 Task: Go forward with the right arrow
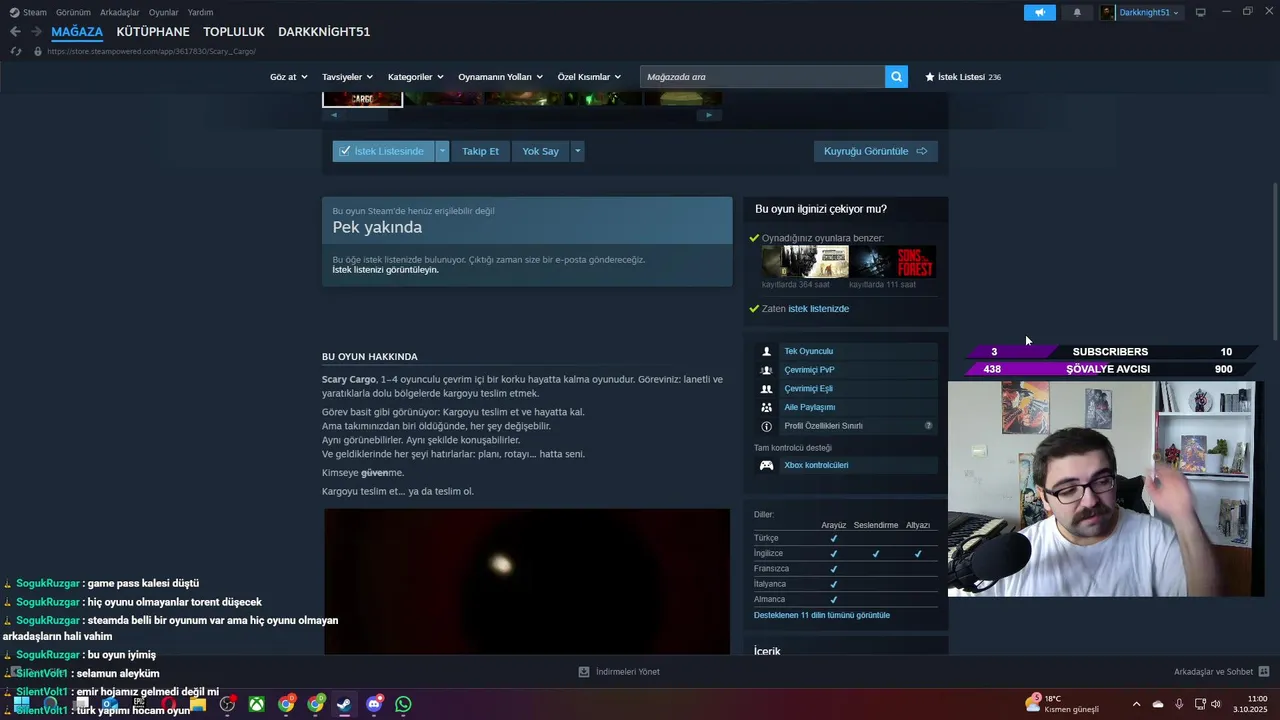click(x=36, y=32)
